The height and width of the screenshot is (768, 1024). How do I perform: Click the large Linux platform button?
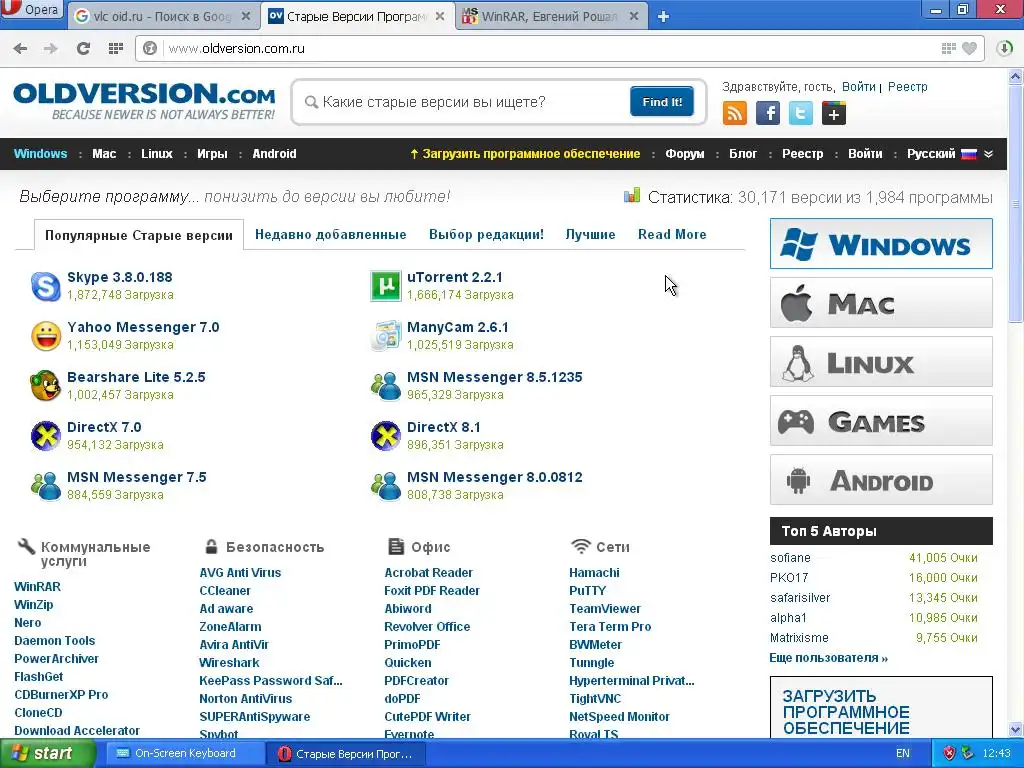(x=881, y=362)
